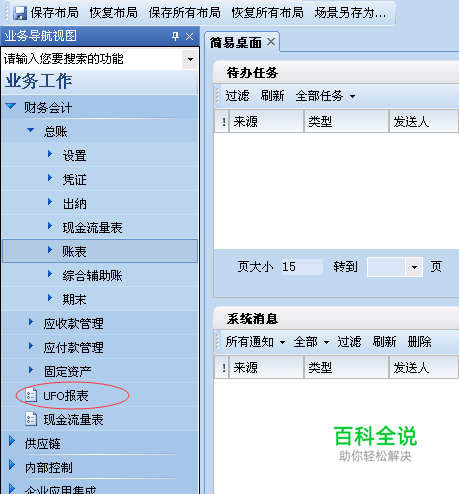The image size is (459, 494).
Task: Close the 简易桌面 tab
Action: point(271,42)
